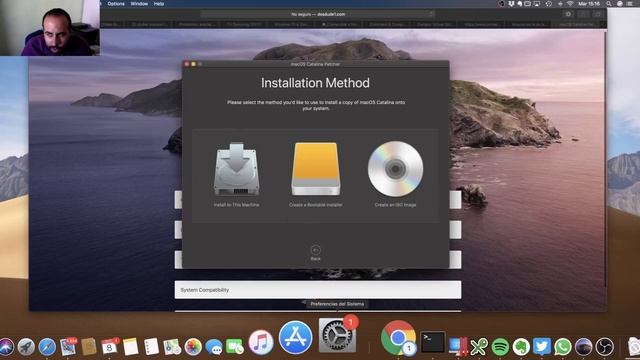Open the Help menu in the menu bar
Screen dimensions: 640x360
coord(159,4)
